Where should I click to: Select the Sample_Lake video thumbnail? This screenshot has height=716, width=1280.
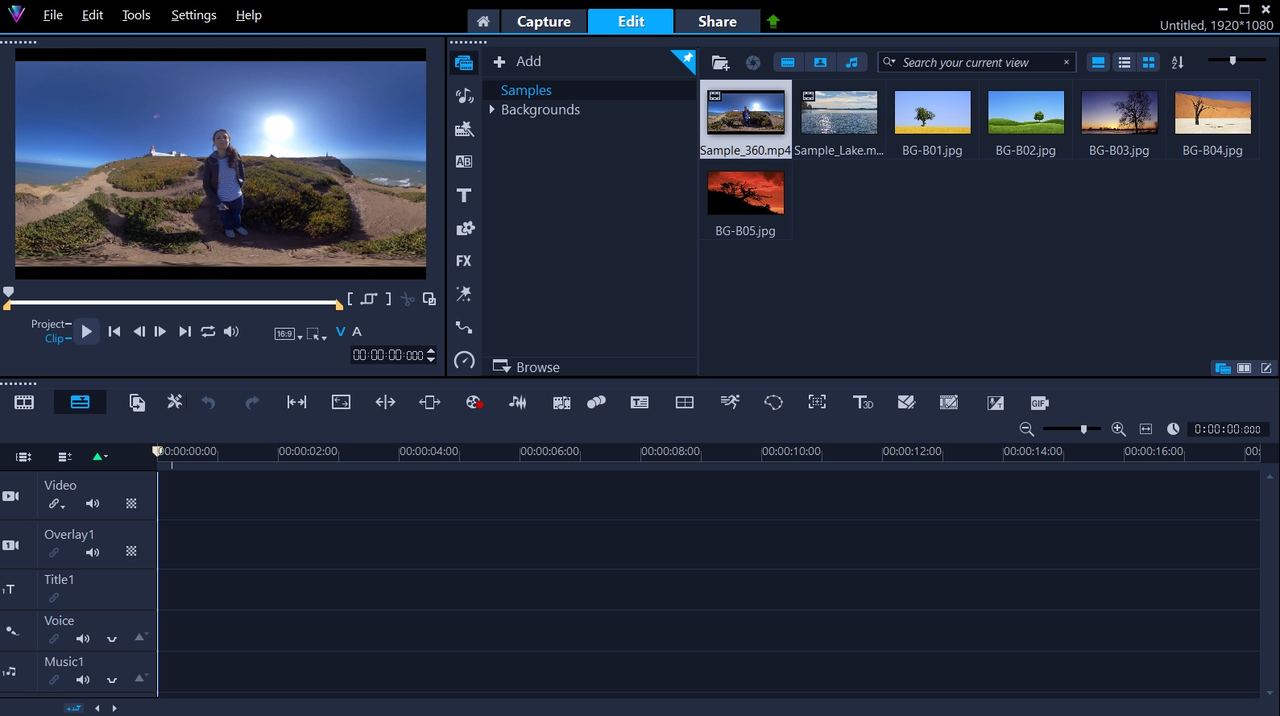839,119
